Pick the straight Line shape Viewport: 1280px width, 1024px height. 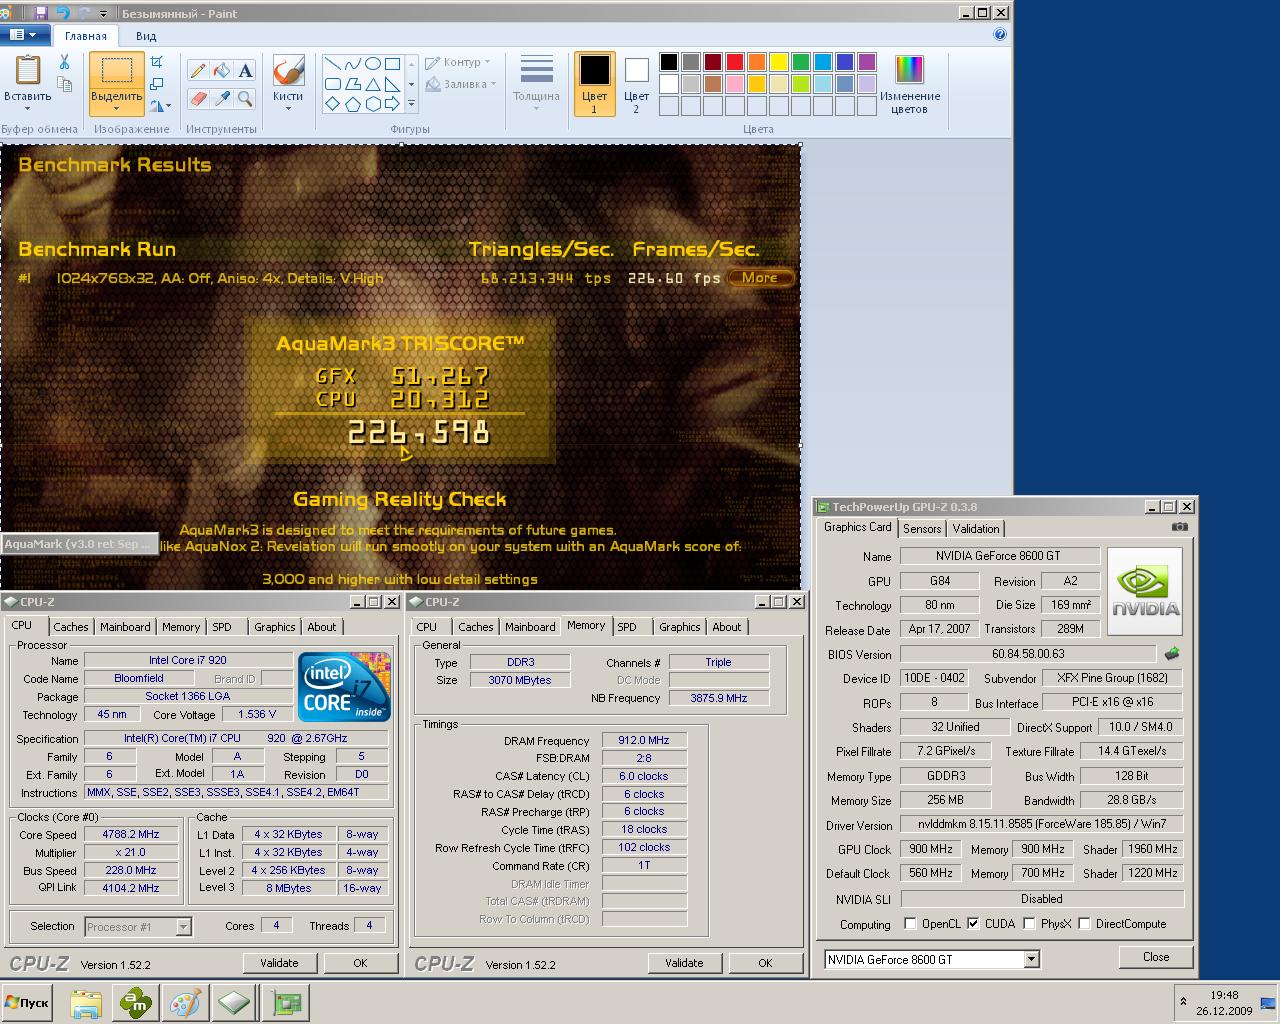point(333,64)
